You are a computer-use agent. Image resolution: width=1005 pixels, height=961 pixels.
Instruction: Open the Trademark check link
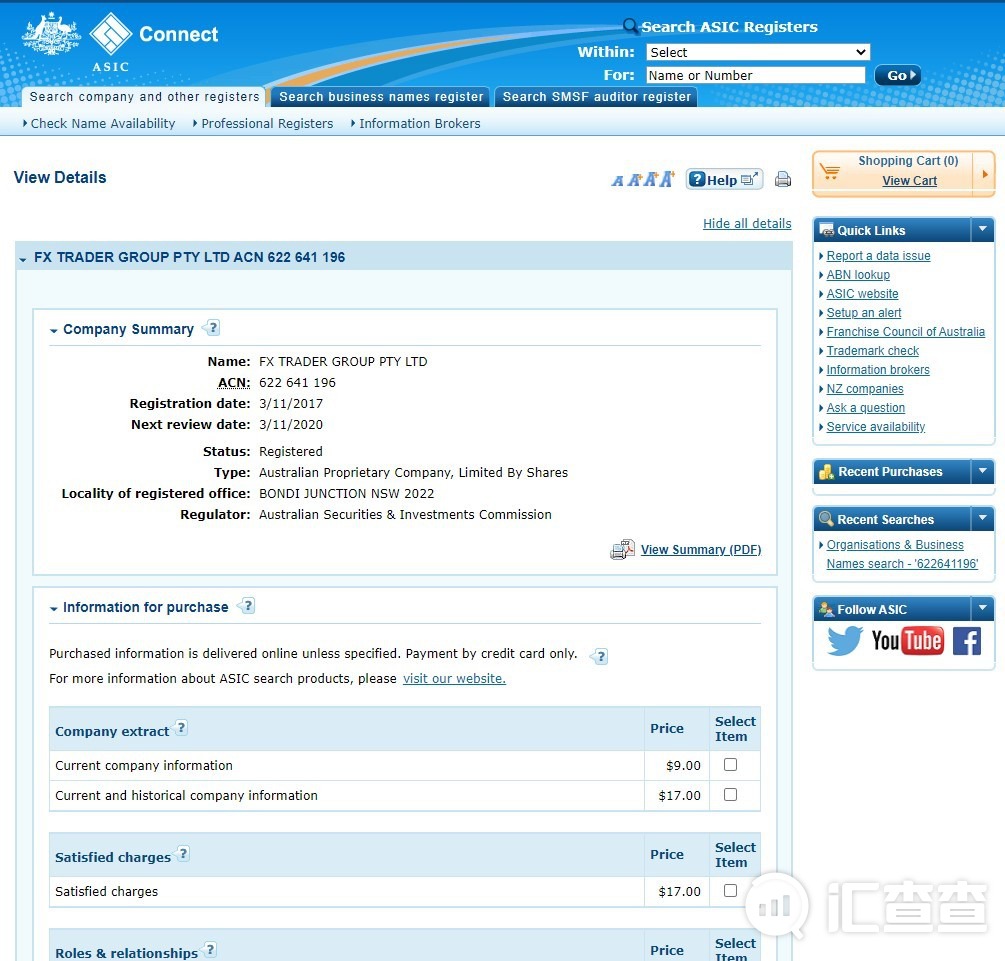tap(872, 351)
